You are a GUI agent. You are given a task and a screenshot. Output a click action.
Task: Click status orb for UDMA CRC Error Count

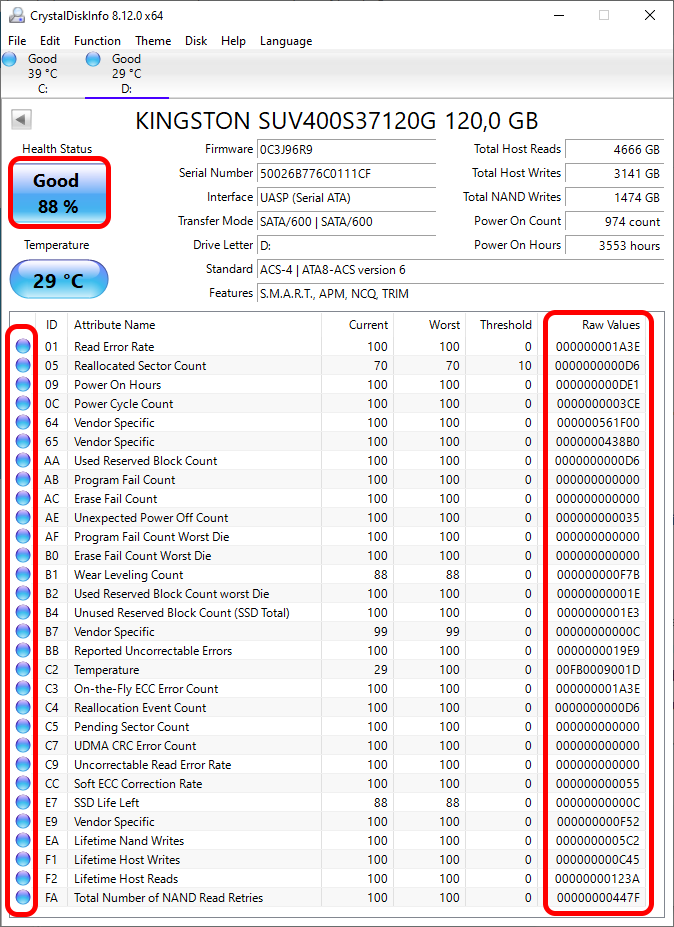23,746
